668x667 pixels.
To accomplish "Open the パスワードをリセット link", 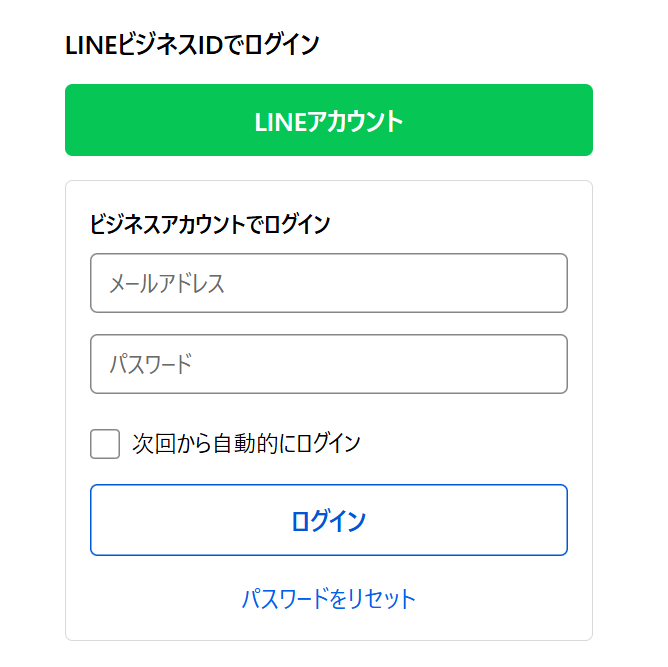I will click(x=328, y=599).
